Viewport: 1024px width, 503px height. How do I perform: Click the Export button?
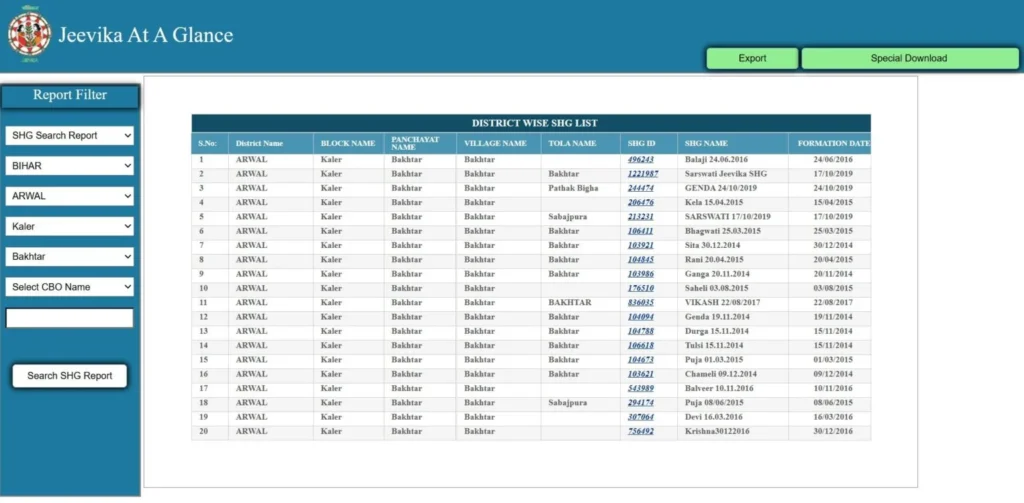(x=752, y=59)
